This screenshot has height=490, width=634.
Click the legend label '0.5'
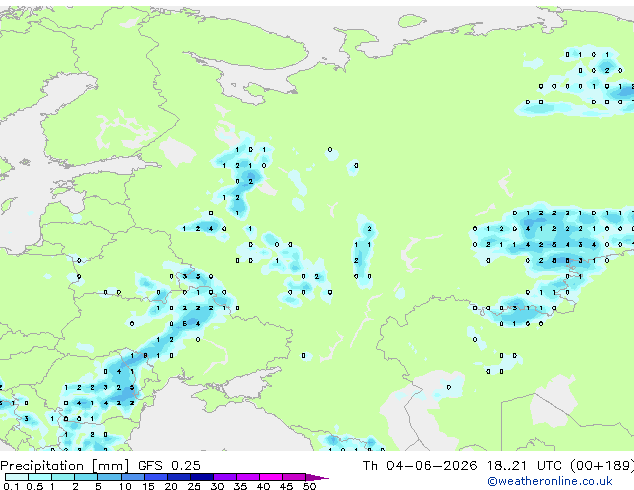click(x=35, y=486)
